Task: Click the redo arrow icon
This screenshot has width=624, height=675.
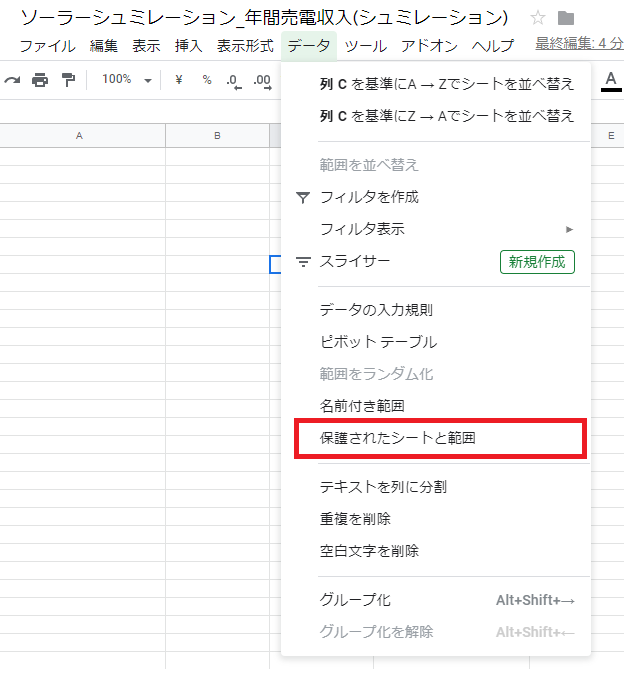Action: pyautogui.click(x=12, y=81)
